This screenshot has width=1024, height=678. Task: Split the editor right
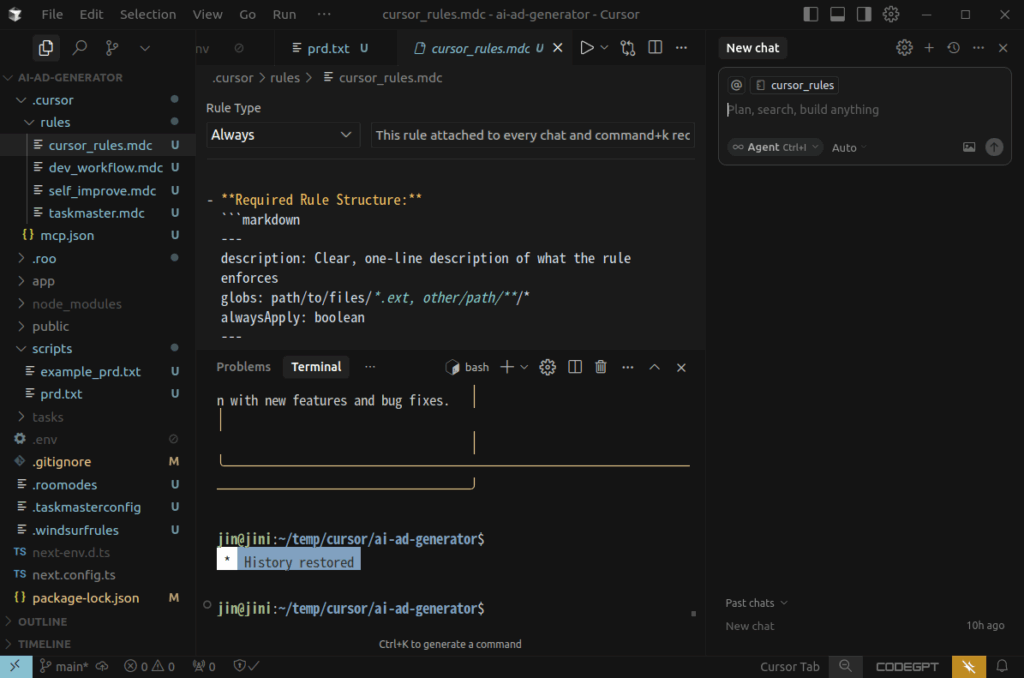click(655, 48)
